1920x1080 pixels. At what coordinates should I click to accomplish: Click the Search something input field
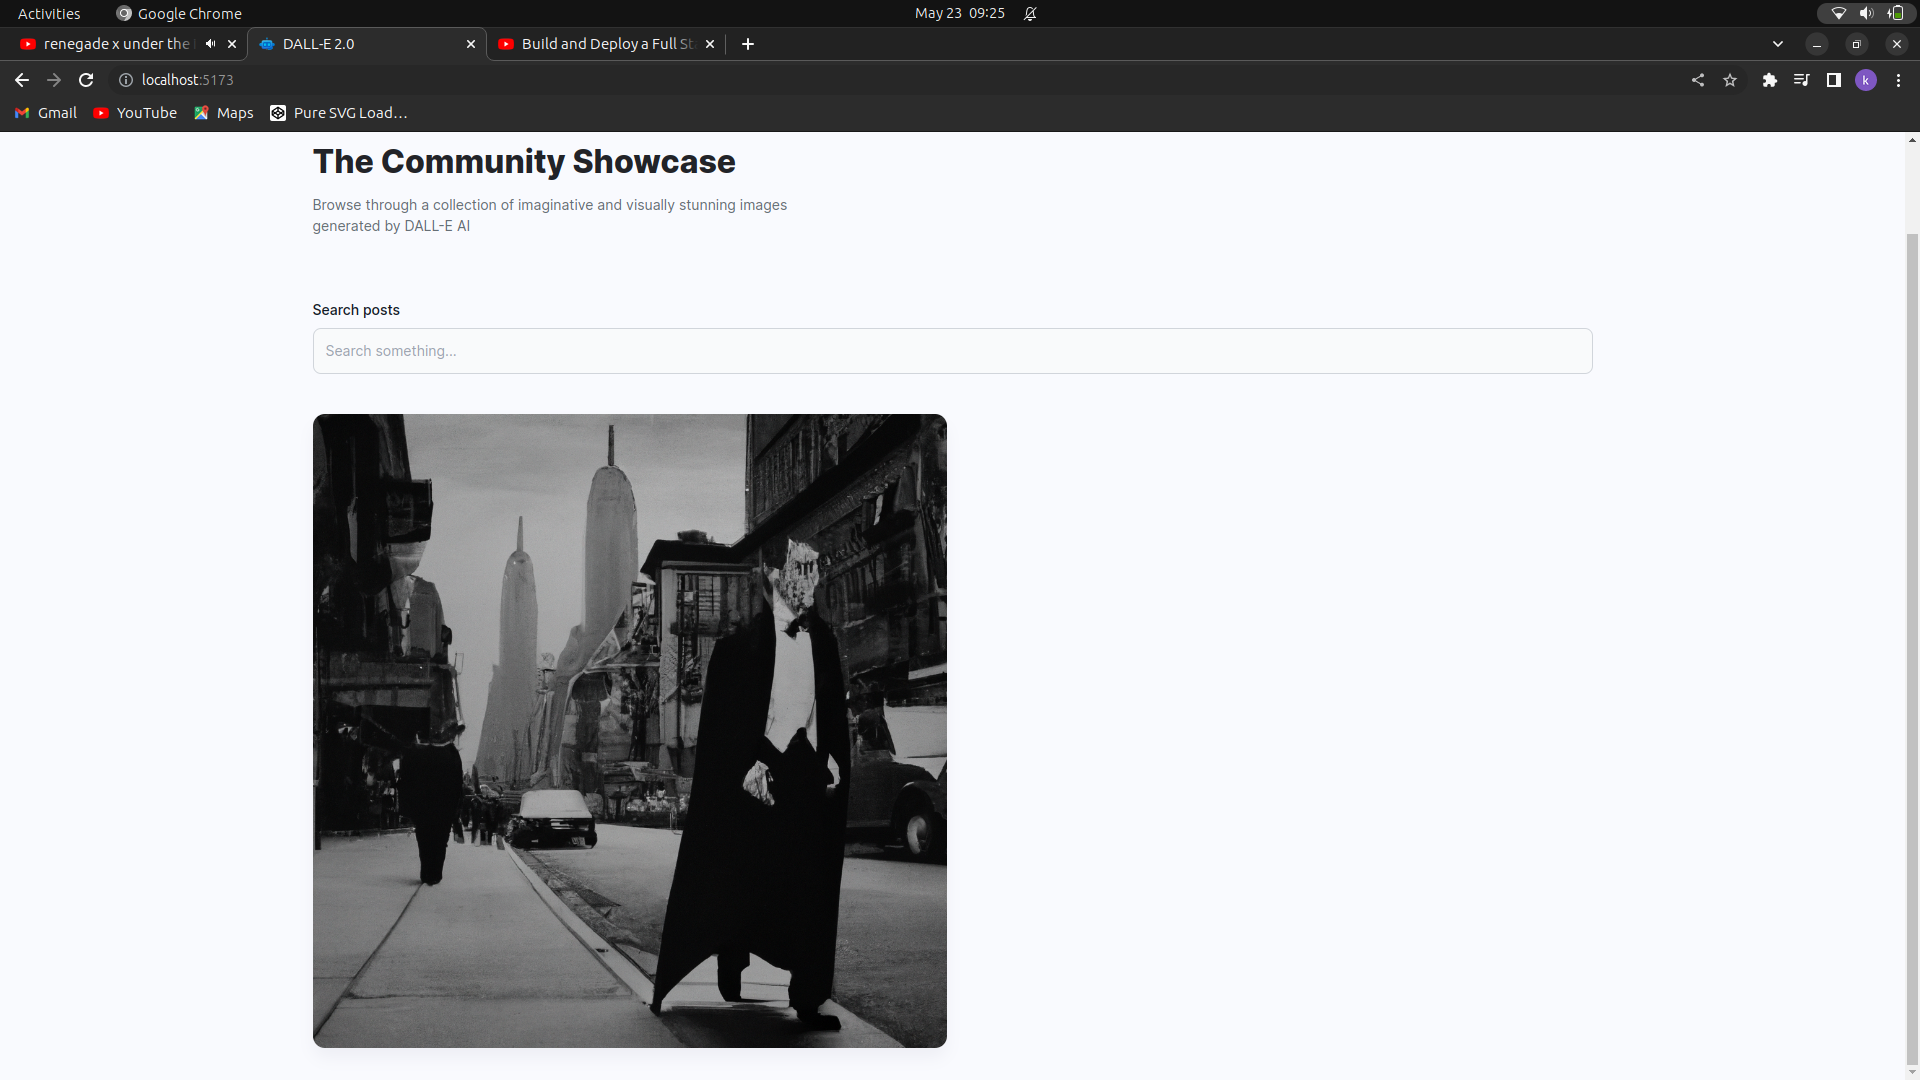pos(951,351)
